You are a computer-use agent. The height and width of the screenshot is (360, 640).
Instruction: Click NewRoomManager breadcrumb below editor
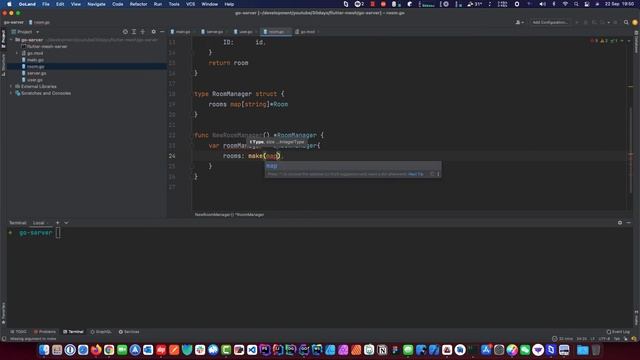(229, 215)
